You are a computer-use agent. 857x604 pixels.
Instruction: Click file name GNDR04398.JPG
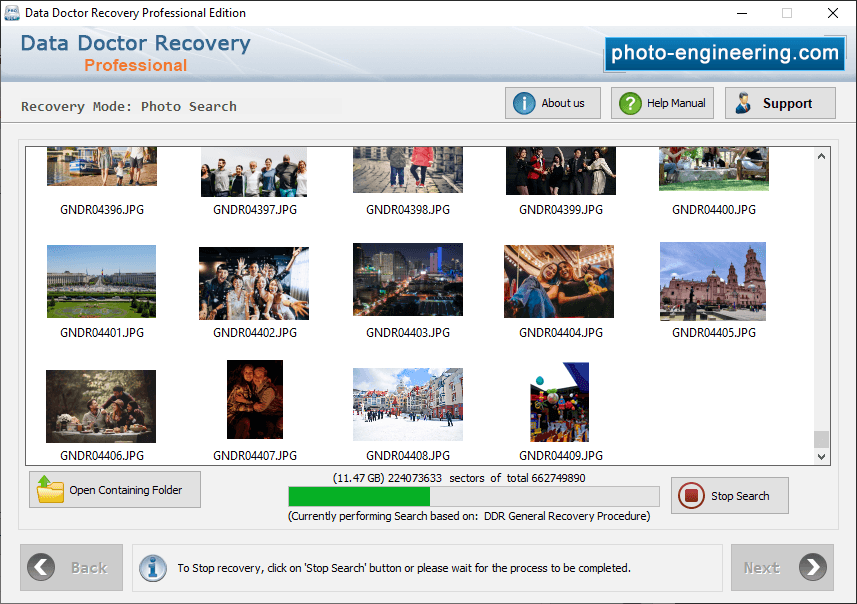tap(408, 210)
